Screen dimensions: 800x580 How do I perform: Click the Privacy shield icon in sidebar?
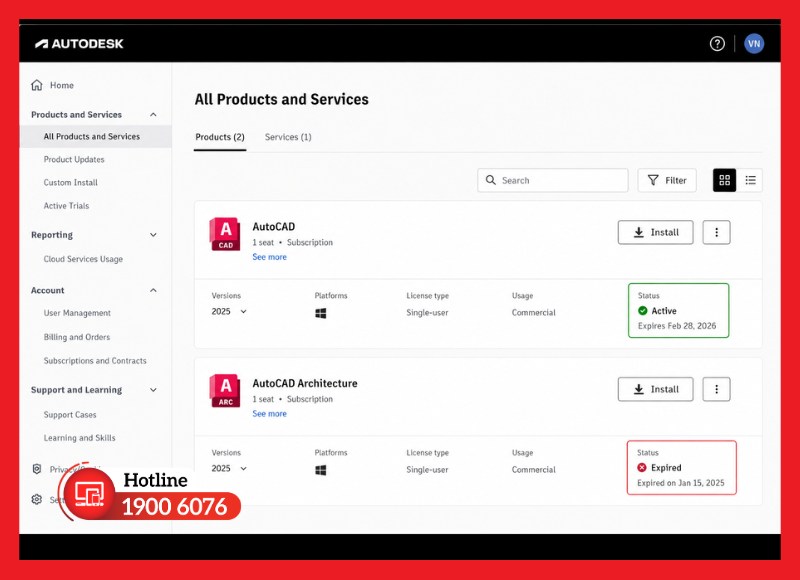tap(37, 469)
